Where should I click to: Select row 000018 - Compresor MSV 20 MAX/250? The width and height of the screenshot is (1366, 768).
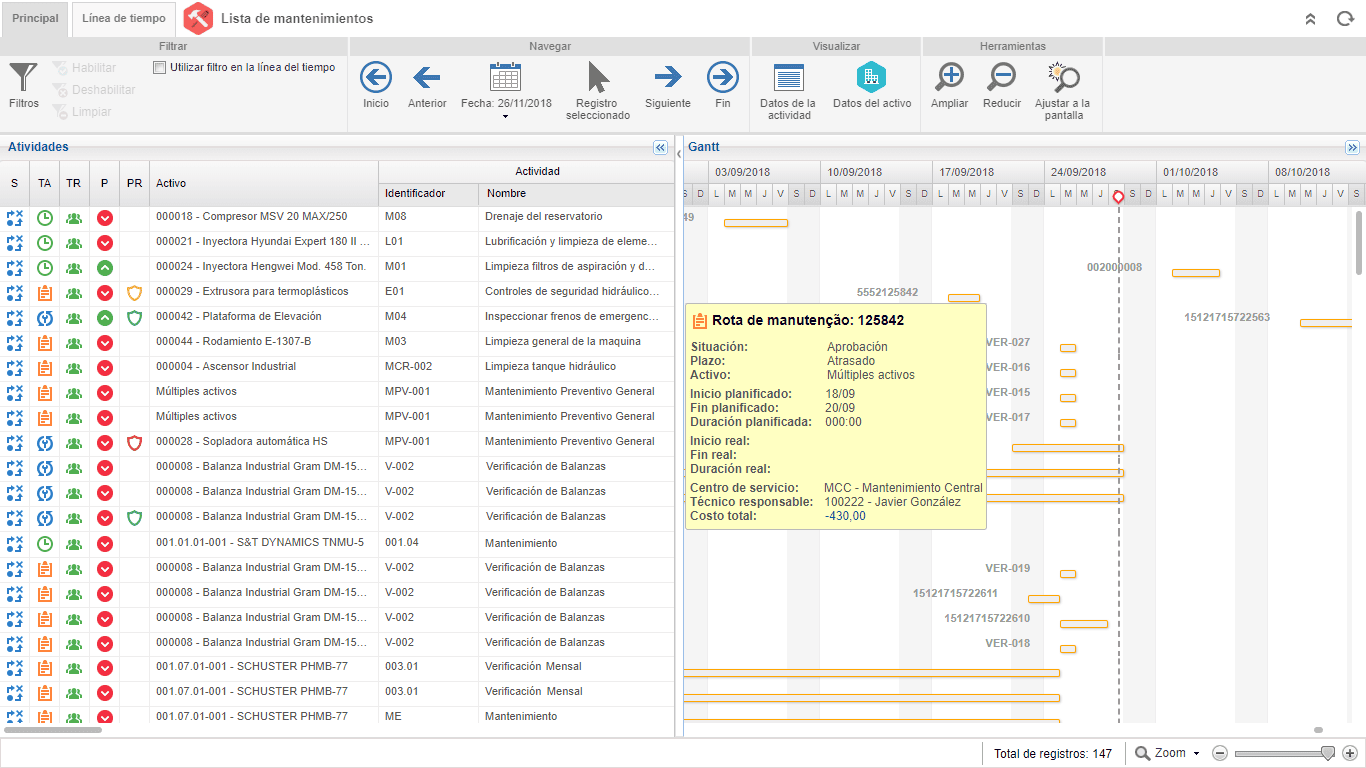pos(337,217)
